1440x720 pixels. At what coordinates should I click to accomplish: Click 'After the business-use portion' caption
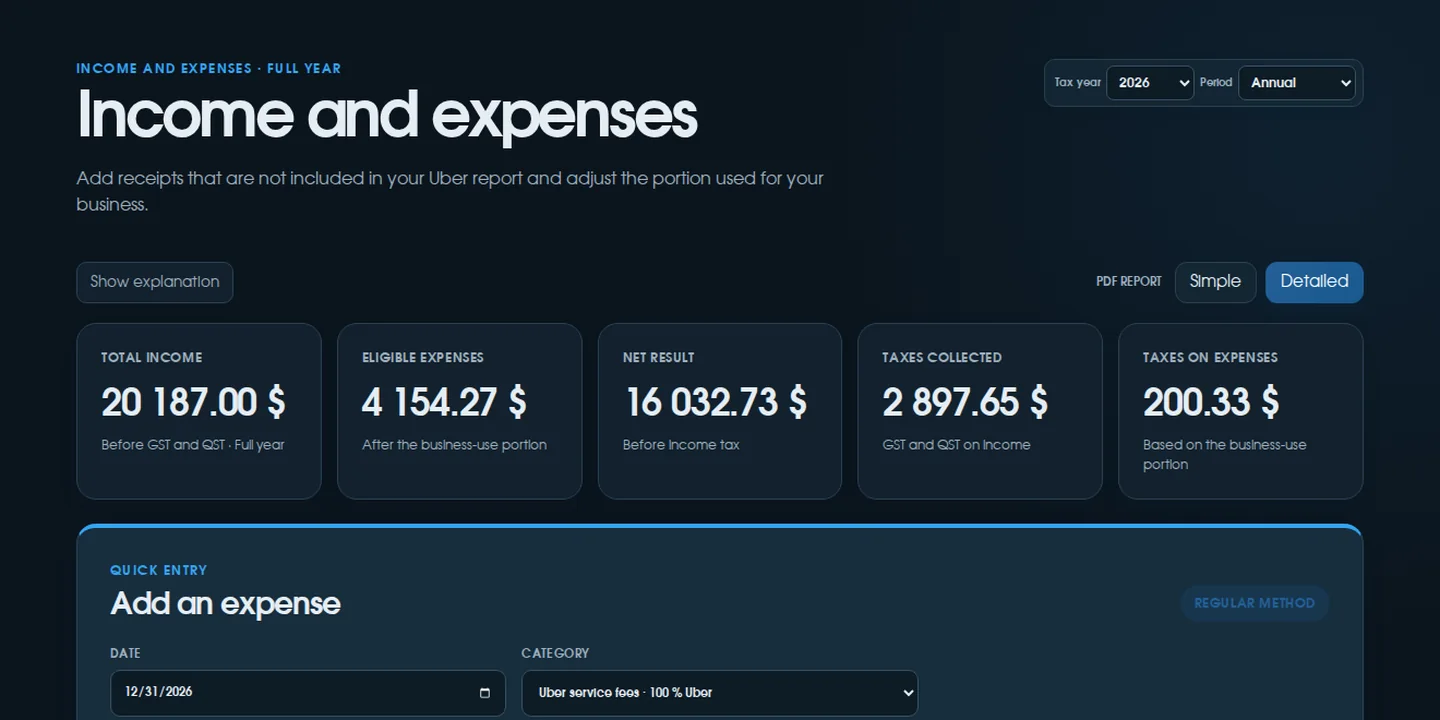coord(454,445)
